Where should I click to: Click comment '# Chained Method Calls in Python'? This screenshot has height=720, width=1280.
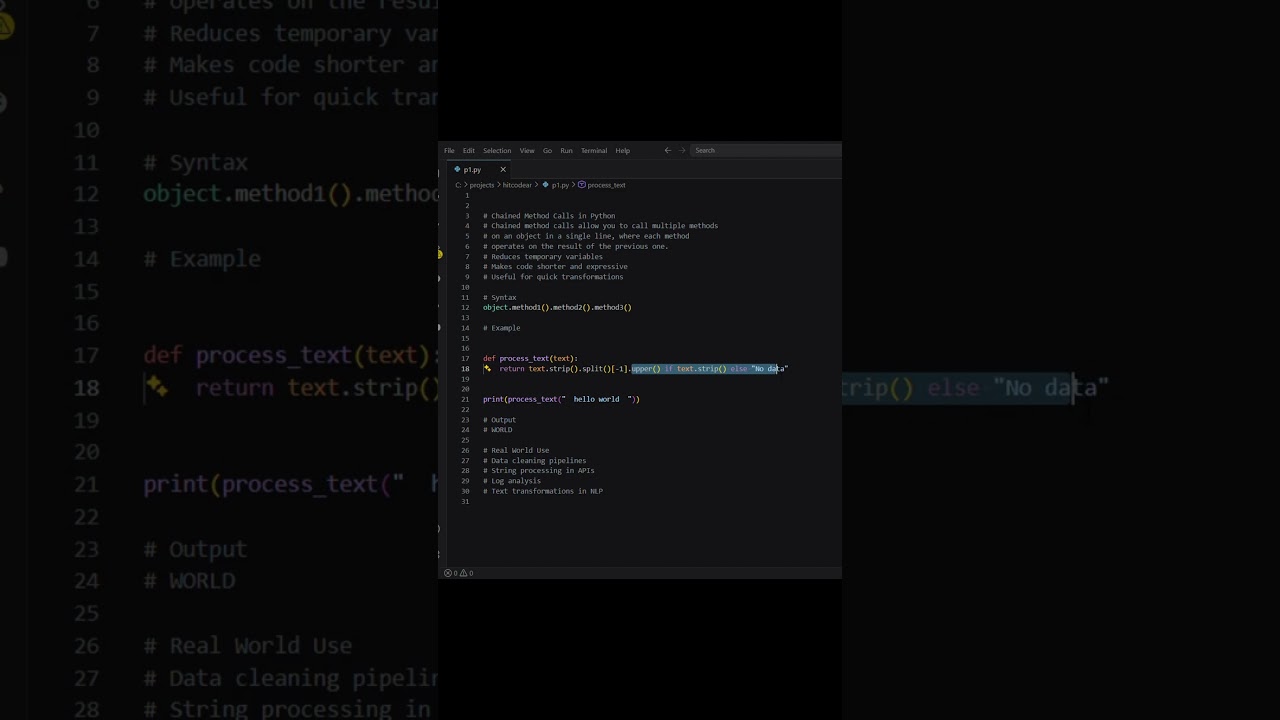point(549,216)
